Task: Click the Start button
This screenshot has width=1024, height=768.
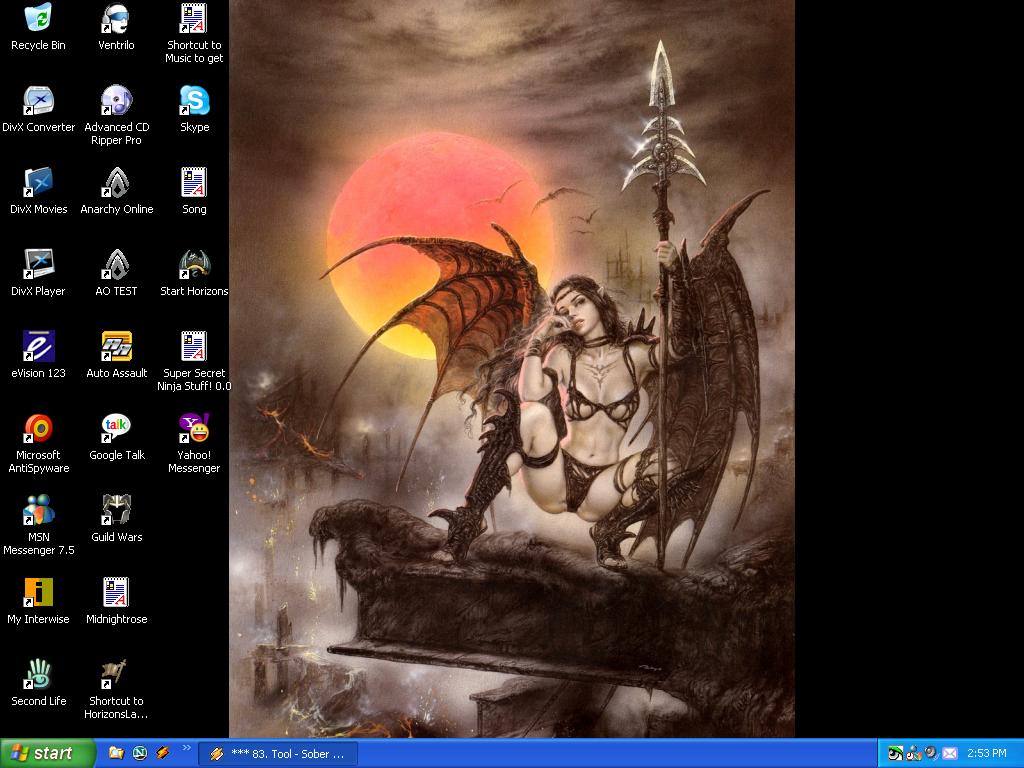Action: [x=47, y=753]
